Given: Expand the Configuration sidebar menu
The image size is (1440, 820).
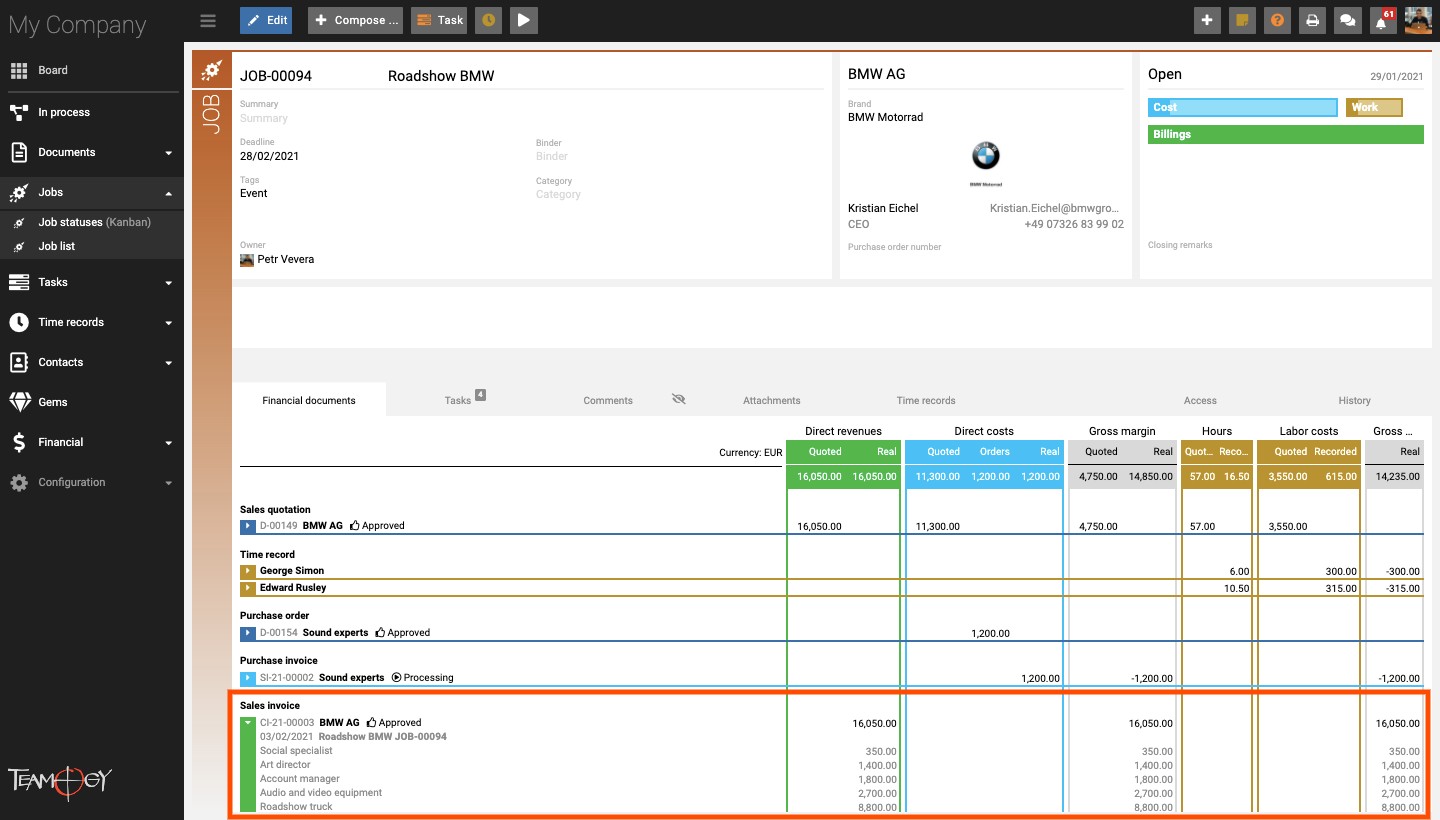Looking at the screenshot, I should pyautogui.click(x=92, y=482).
